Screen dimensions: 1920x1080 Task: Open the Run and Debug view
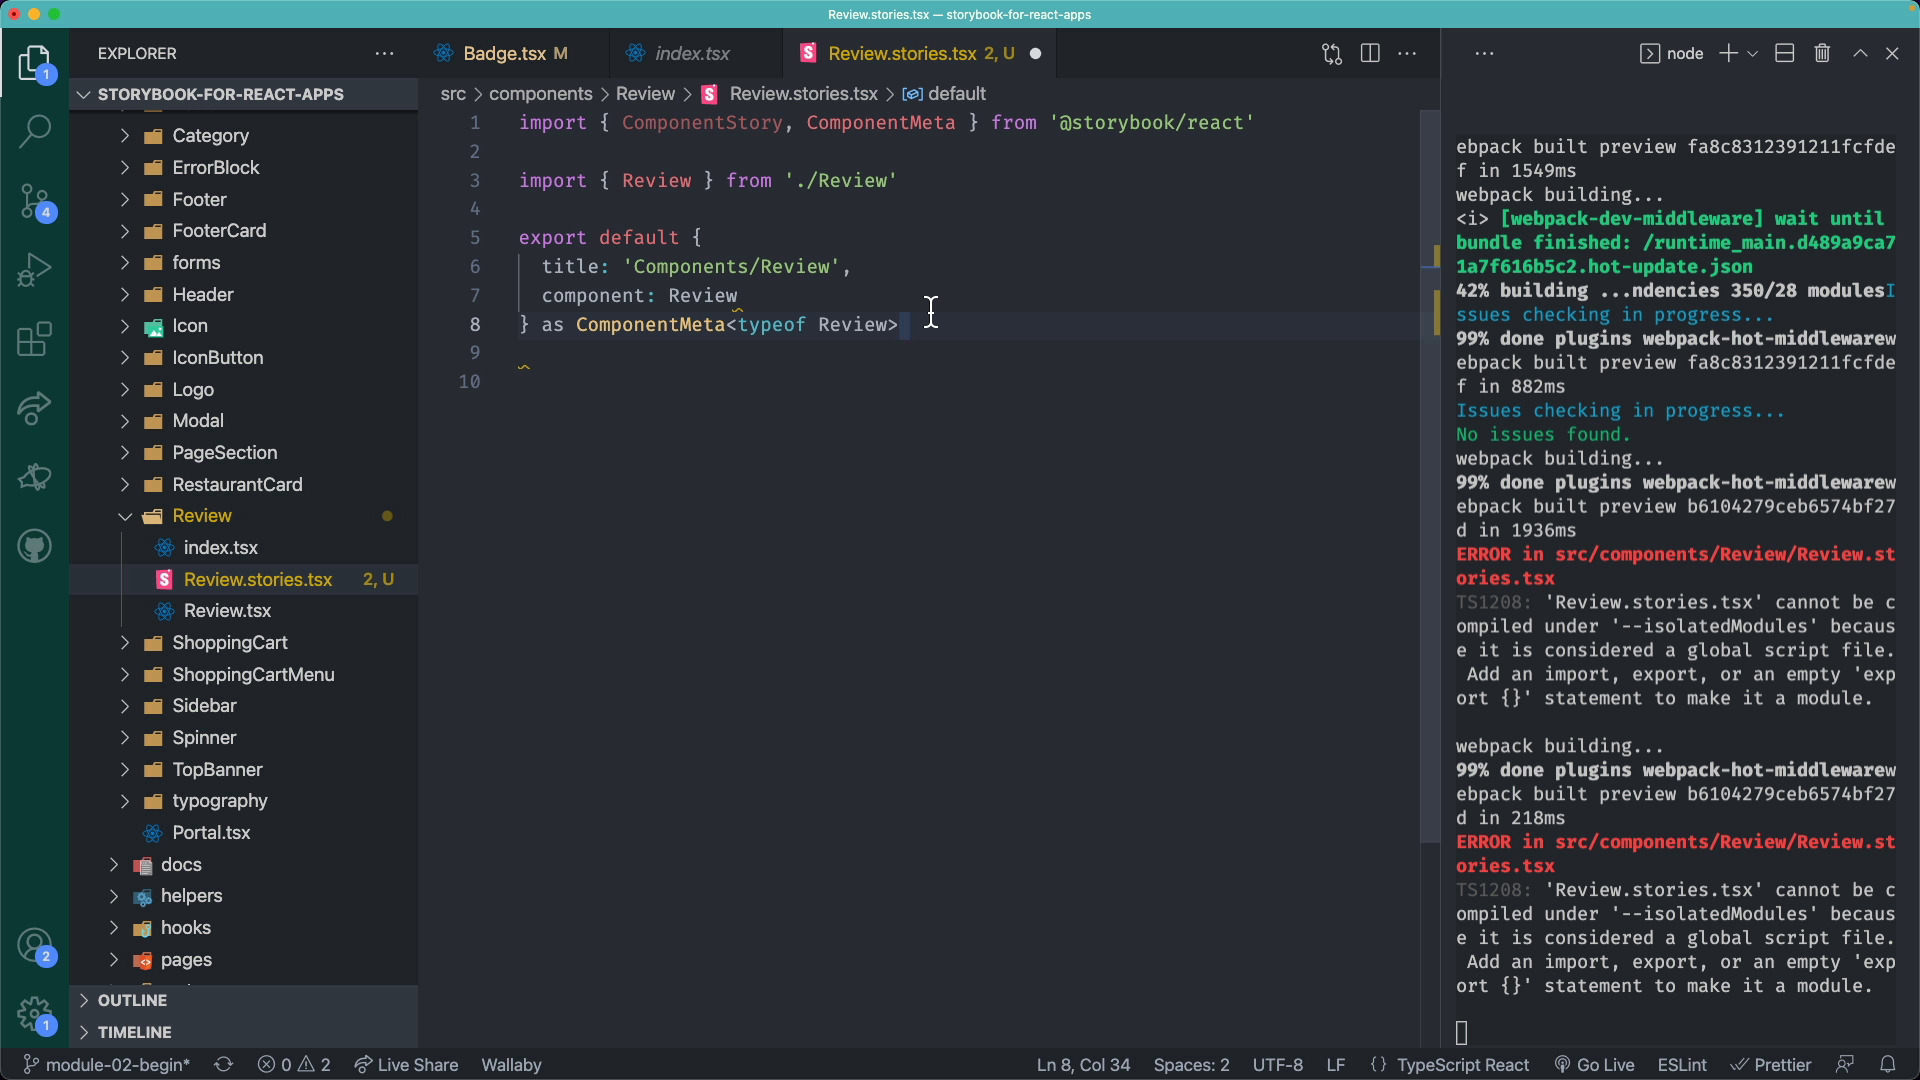click(36, 270)
